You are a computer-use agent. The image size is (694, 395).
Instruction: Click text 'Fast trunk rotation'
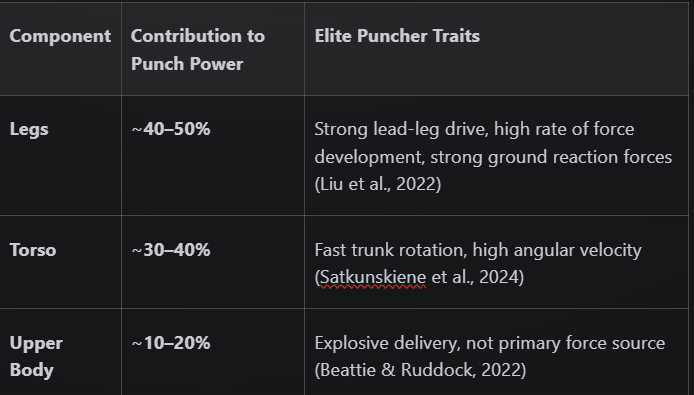[x=390, y=250]
